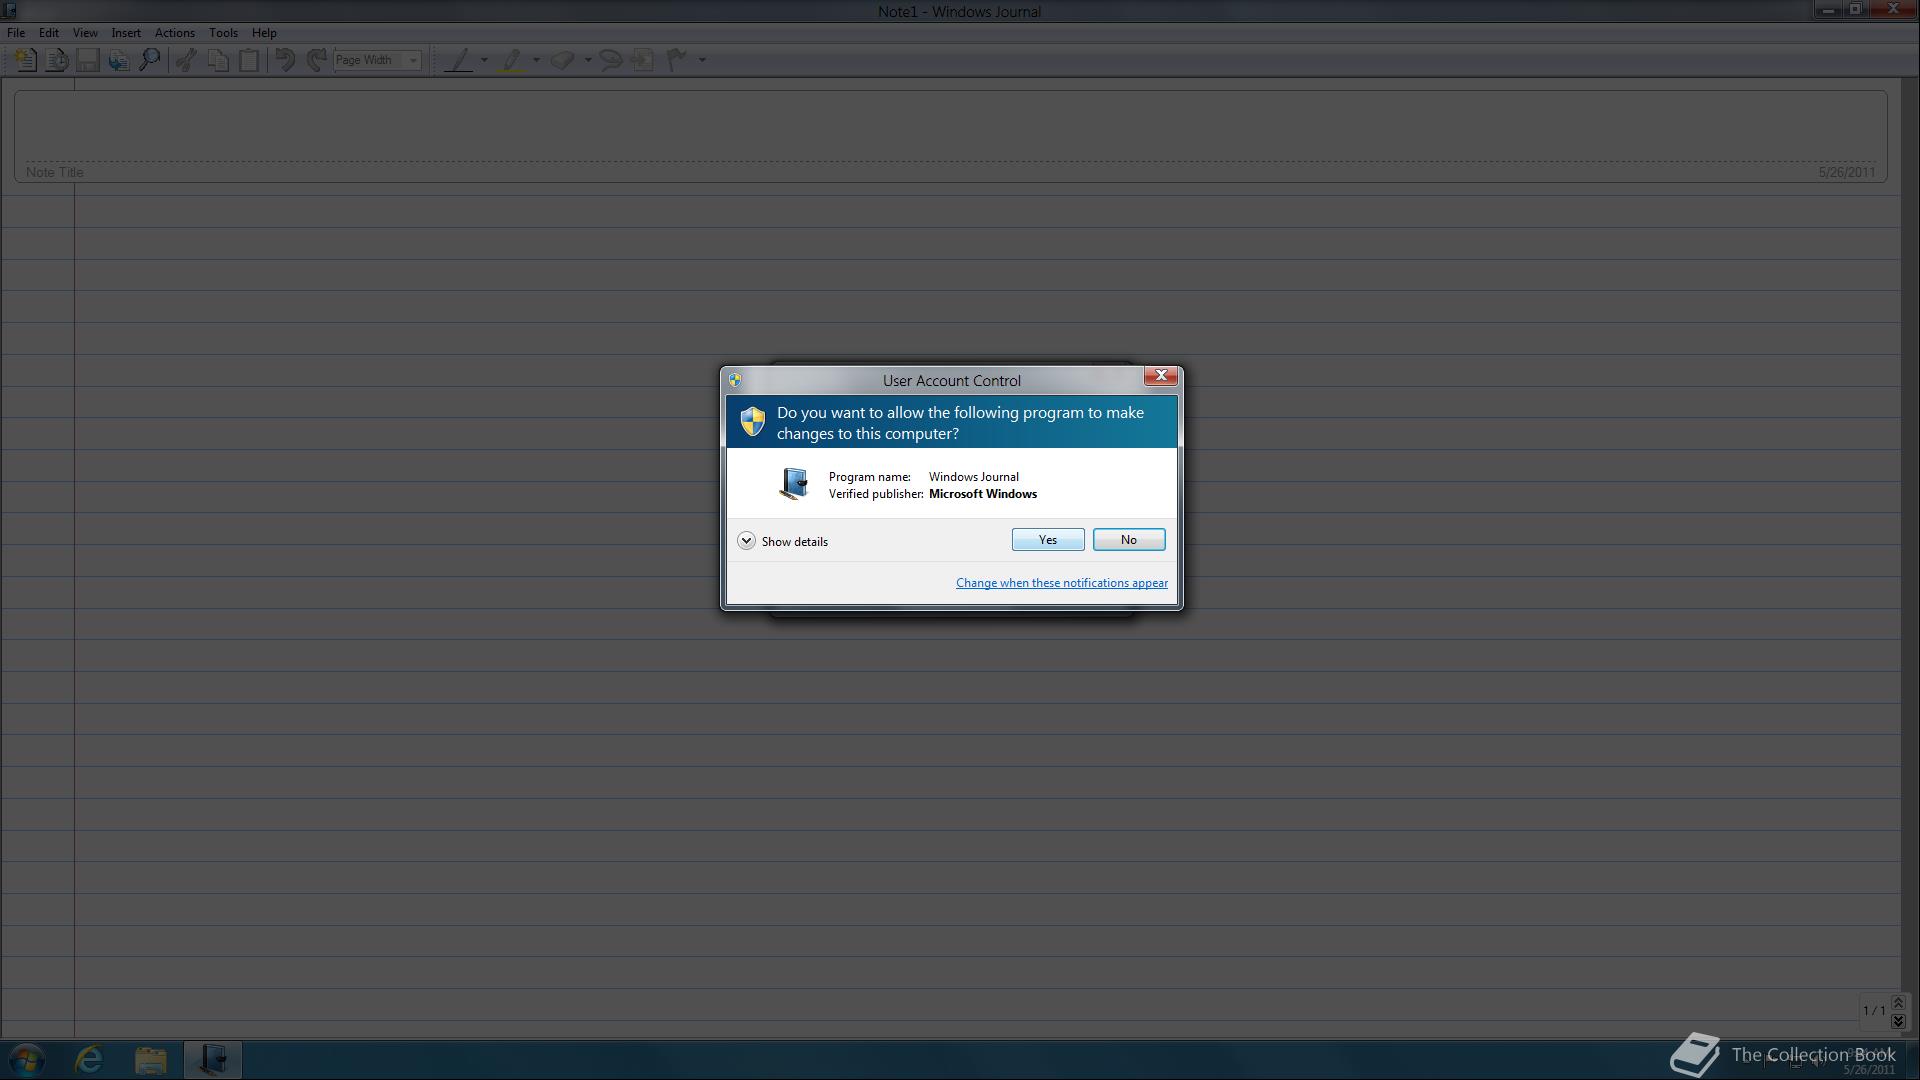The image size is (1920, 1080).
Task: Close the User Account Control dialog
Action: click(x=1161, y=376)
